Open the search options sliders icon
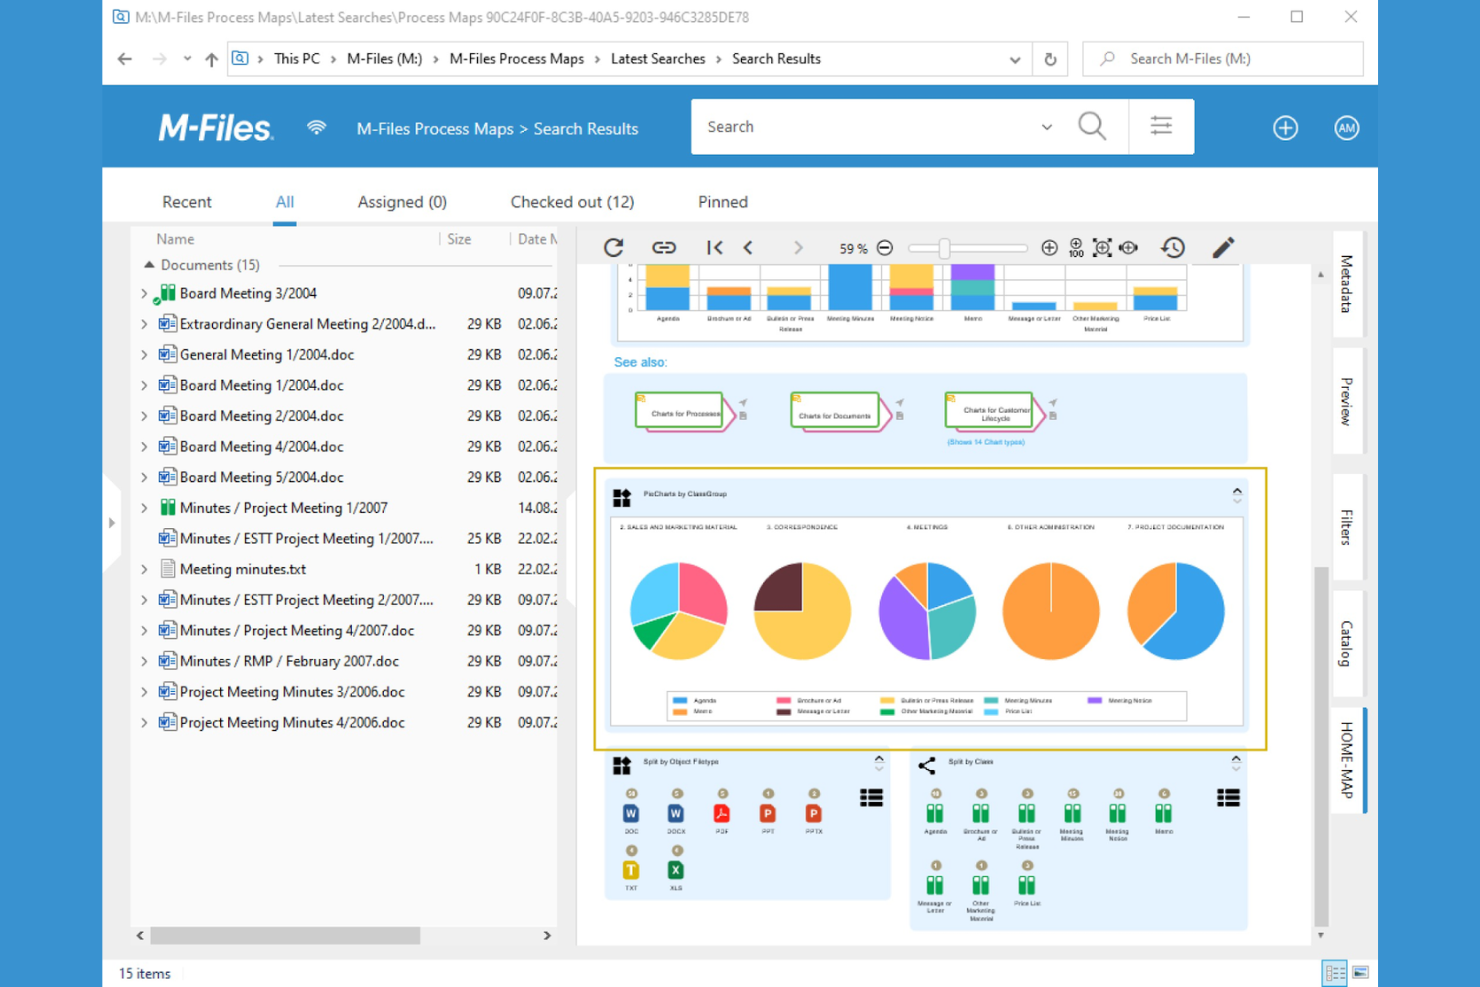The height and width of the screenshot is (987, 1480). (1161, 126)
